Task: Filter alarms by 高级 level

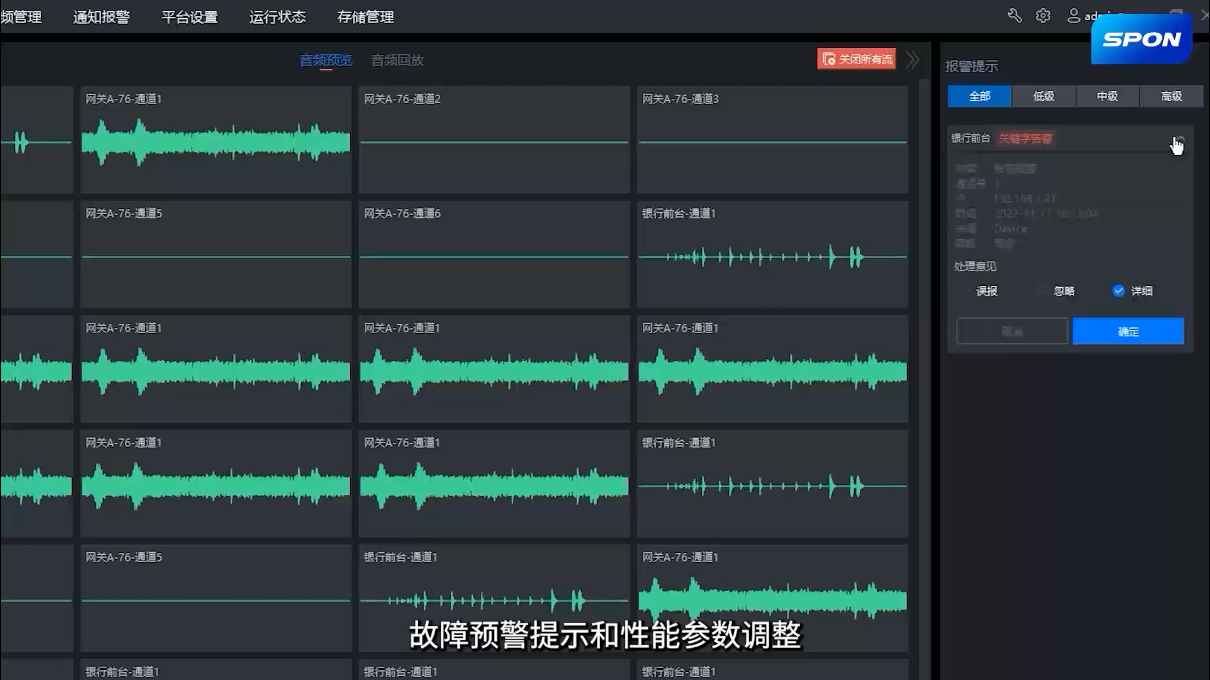Action: point(1171,96)
